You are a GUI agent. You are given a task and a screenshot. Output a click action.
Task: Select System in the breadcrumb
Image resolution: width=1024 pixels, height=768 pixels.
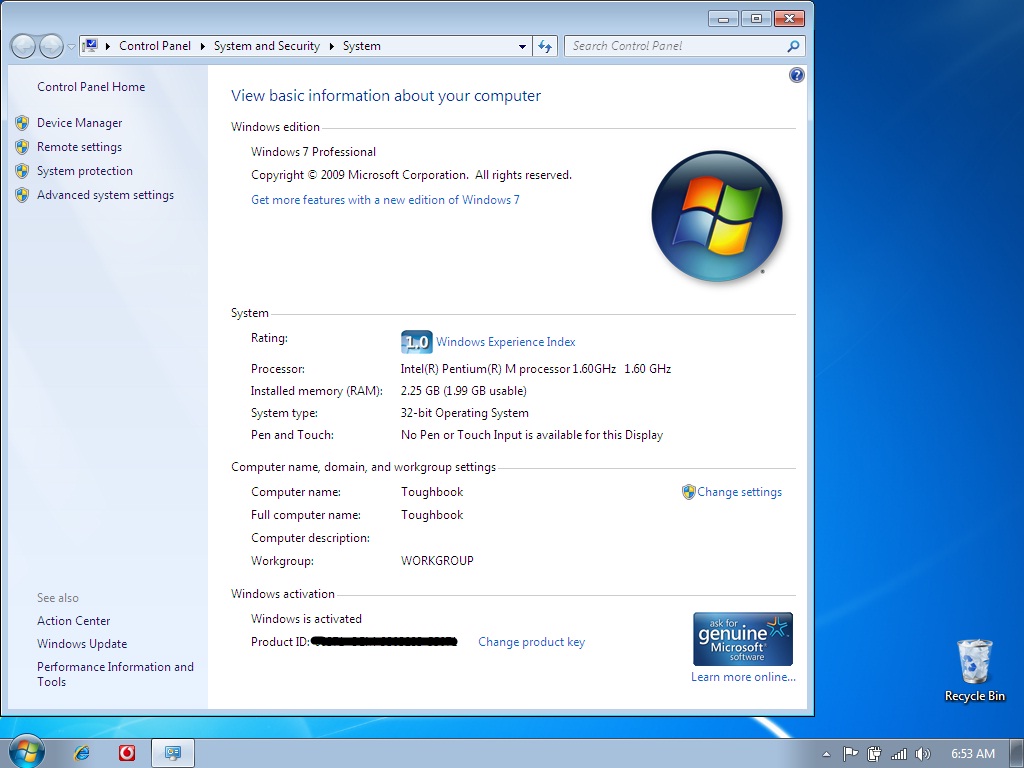click(x=362, y=46)
